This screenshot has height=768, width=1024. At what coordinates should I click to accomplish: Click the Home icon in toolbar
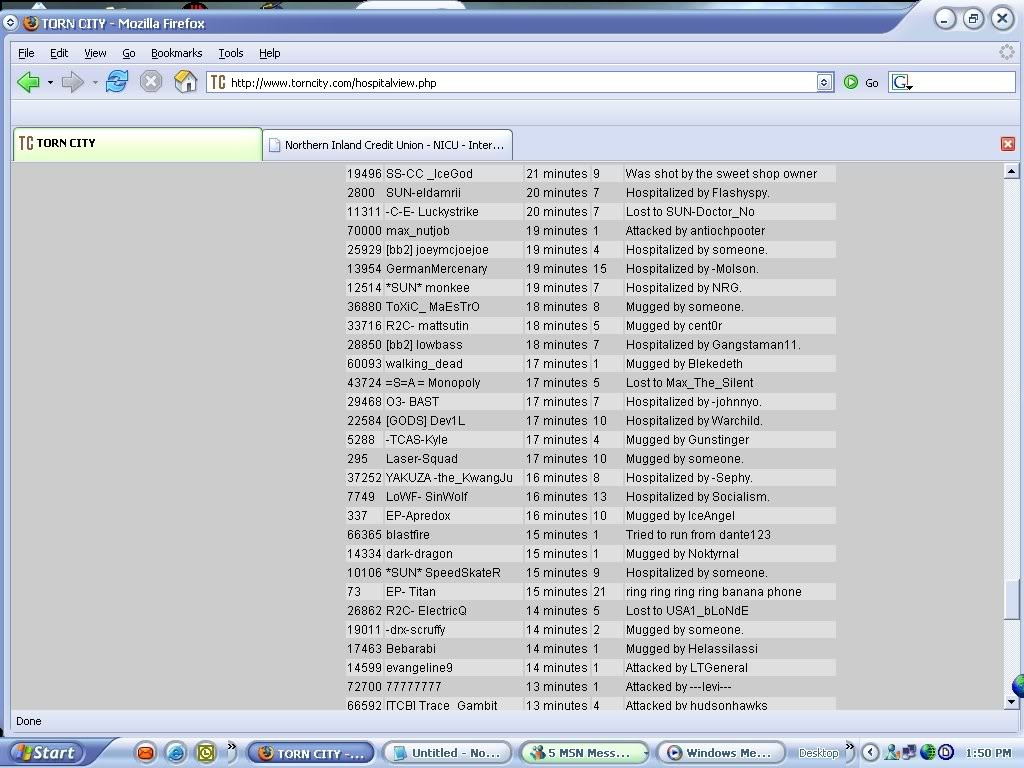pos(185,83)
